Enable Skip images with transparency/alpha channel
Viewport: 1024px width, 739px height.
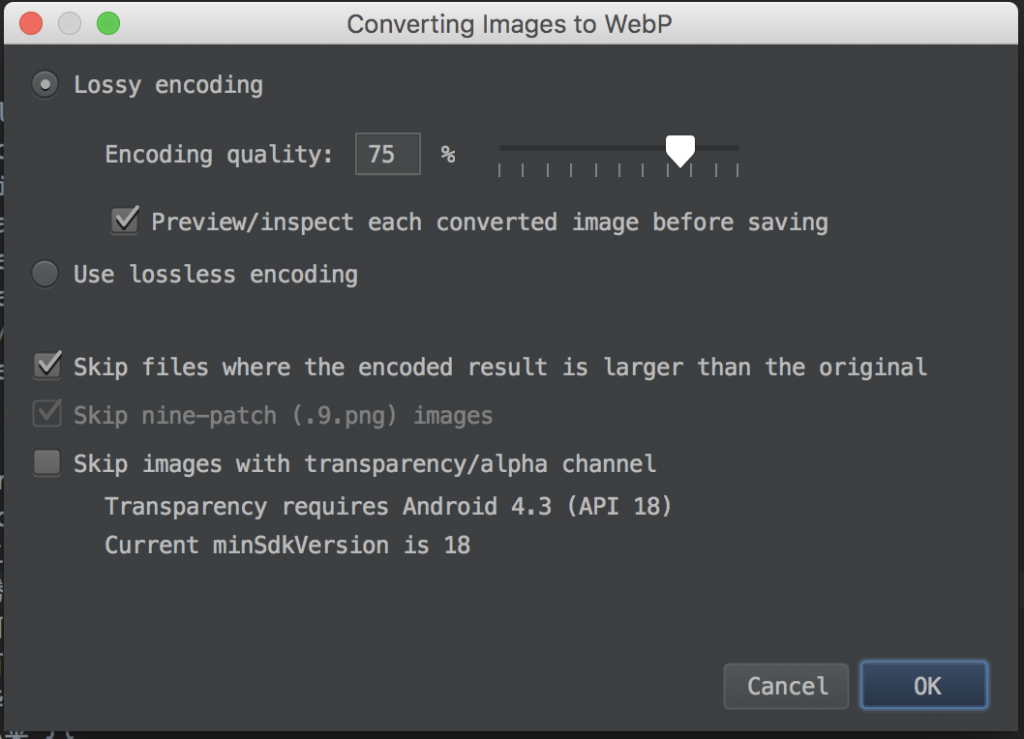click(x=47, y=464)
